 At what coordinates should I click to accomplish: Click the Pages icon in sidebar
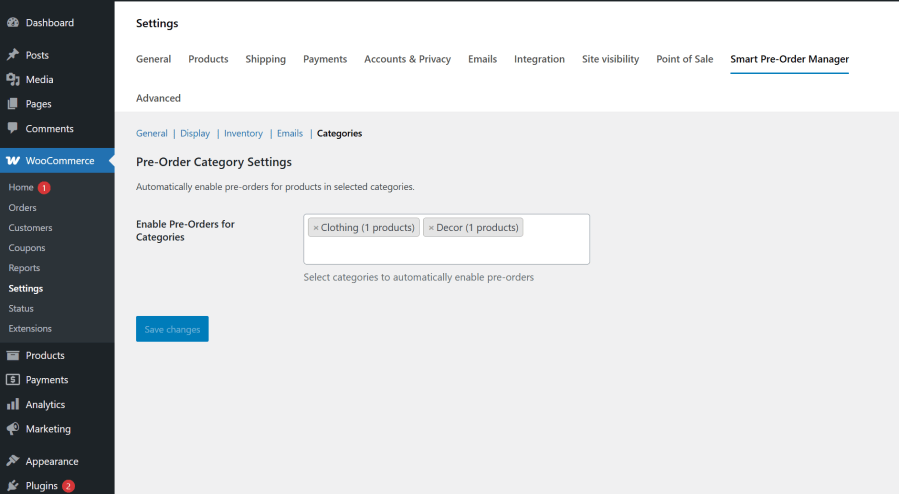(x=13, y=104)
